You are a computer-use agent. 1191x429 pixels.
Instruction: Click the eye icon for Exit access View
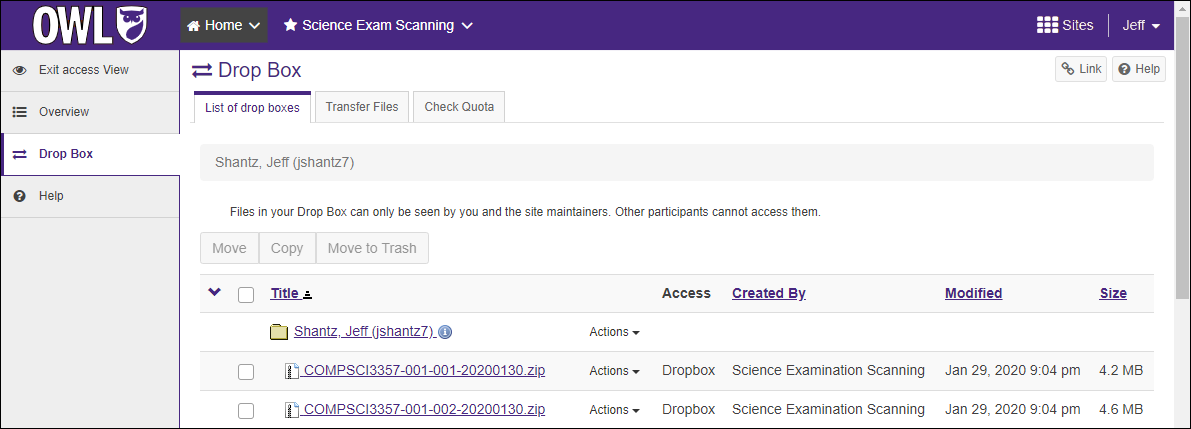(20, 70)
